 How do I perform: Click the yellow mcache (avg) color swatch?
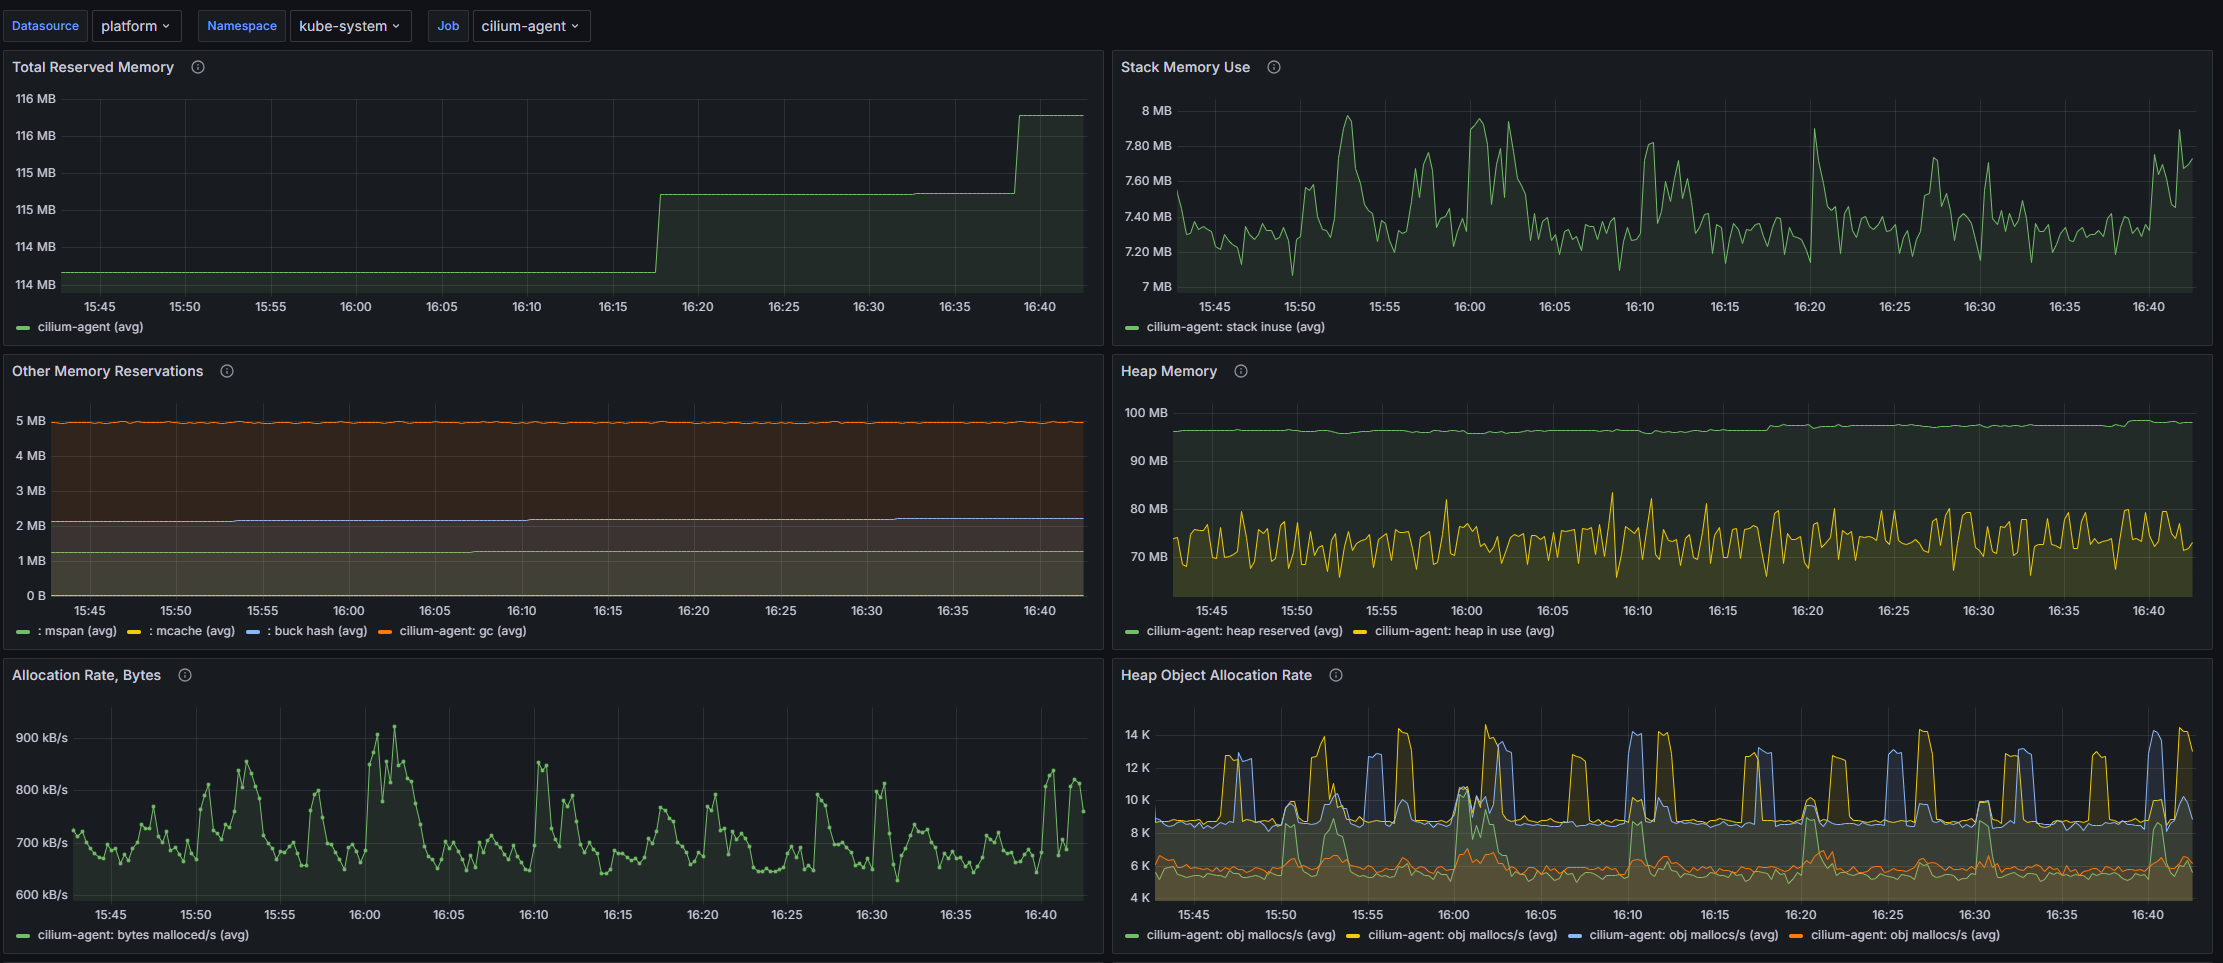click(134, 632)
